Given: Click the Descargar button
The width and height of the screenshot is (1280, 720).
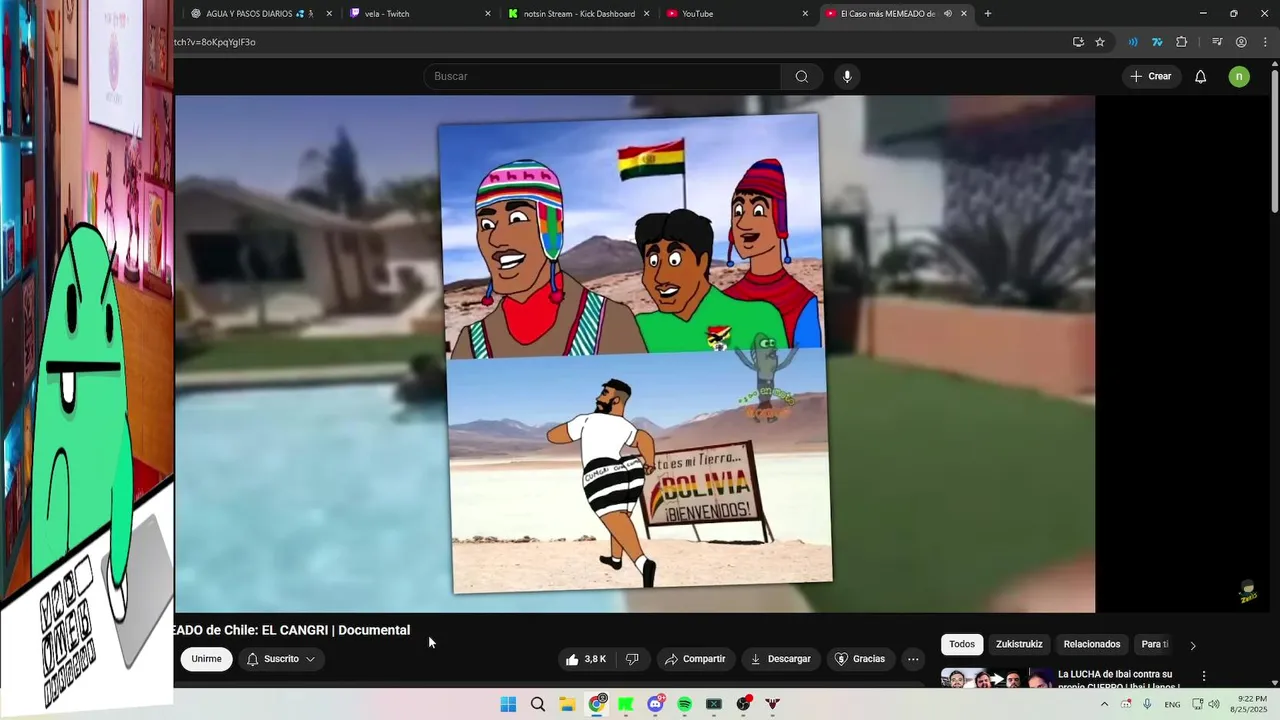Looking at the screenshot, I should (781, 659).
